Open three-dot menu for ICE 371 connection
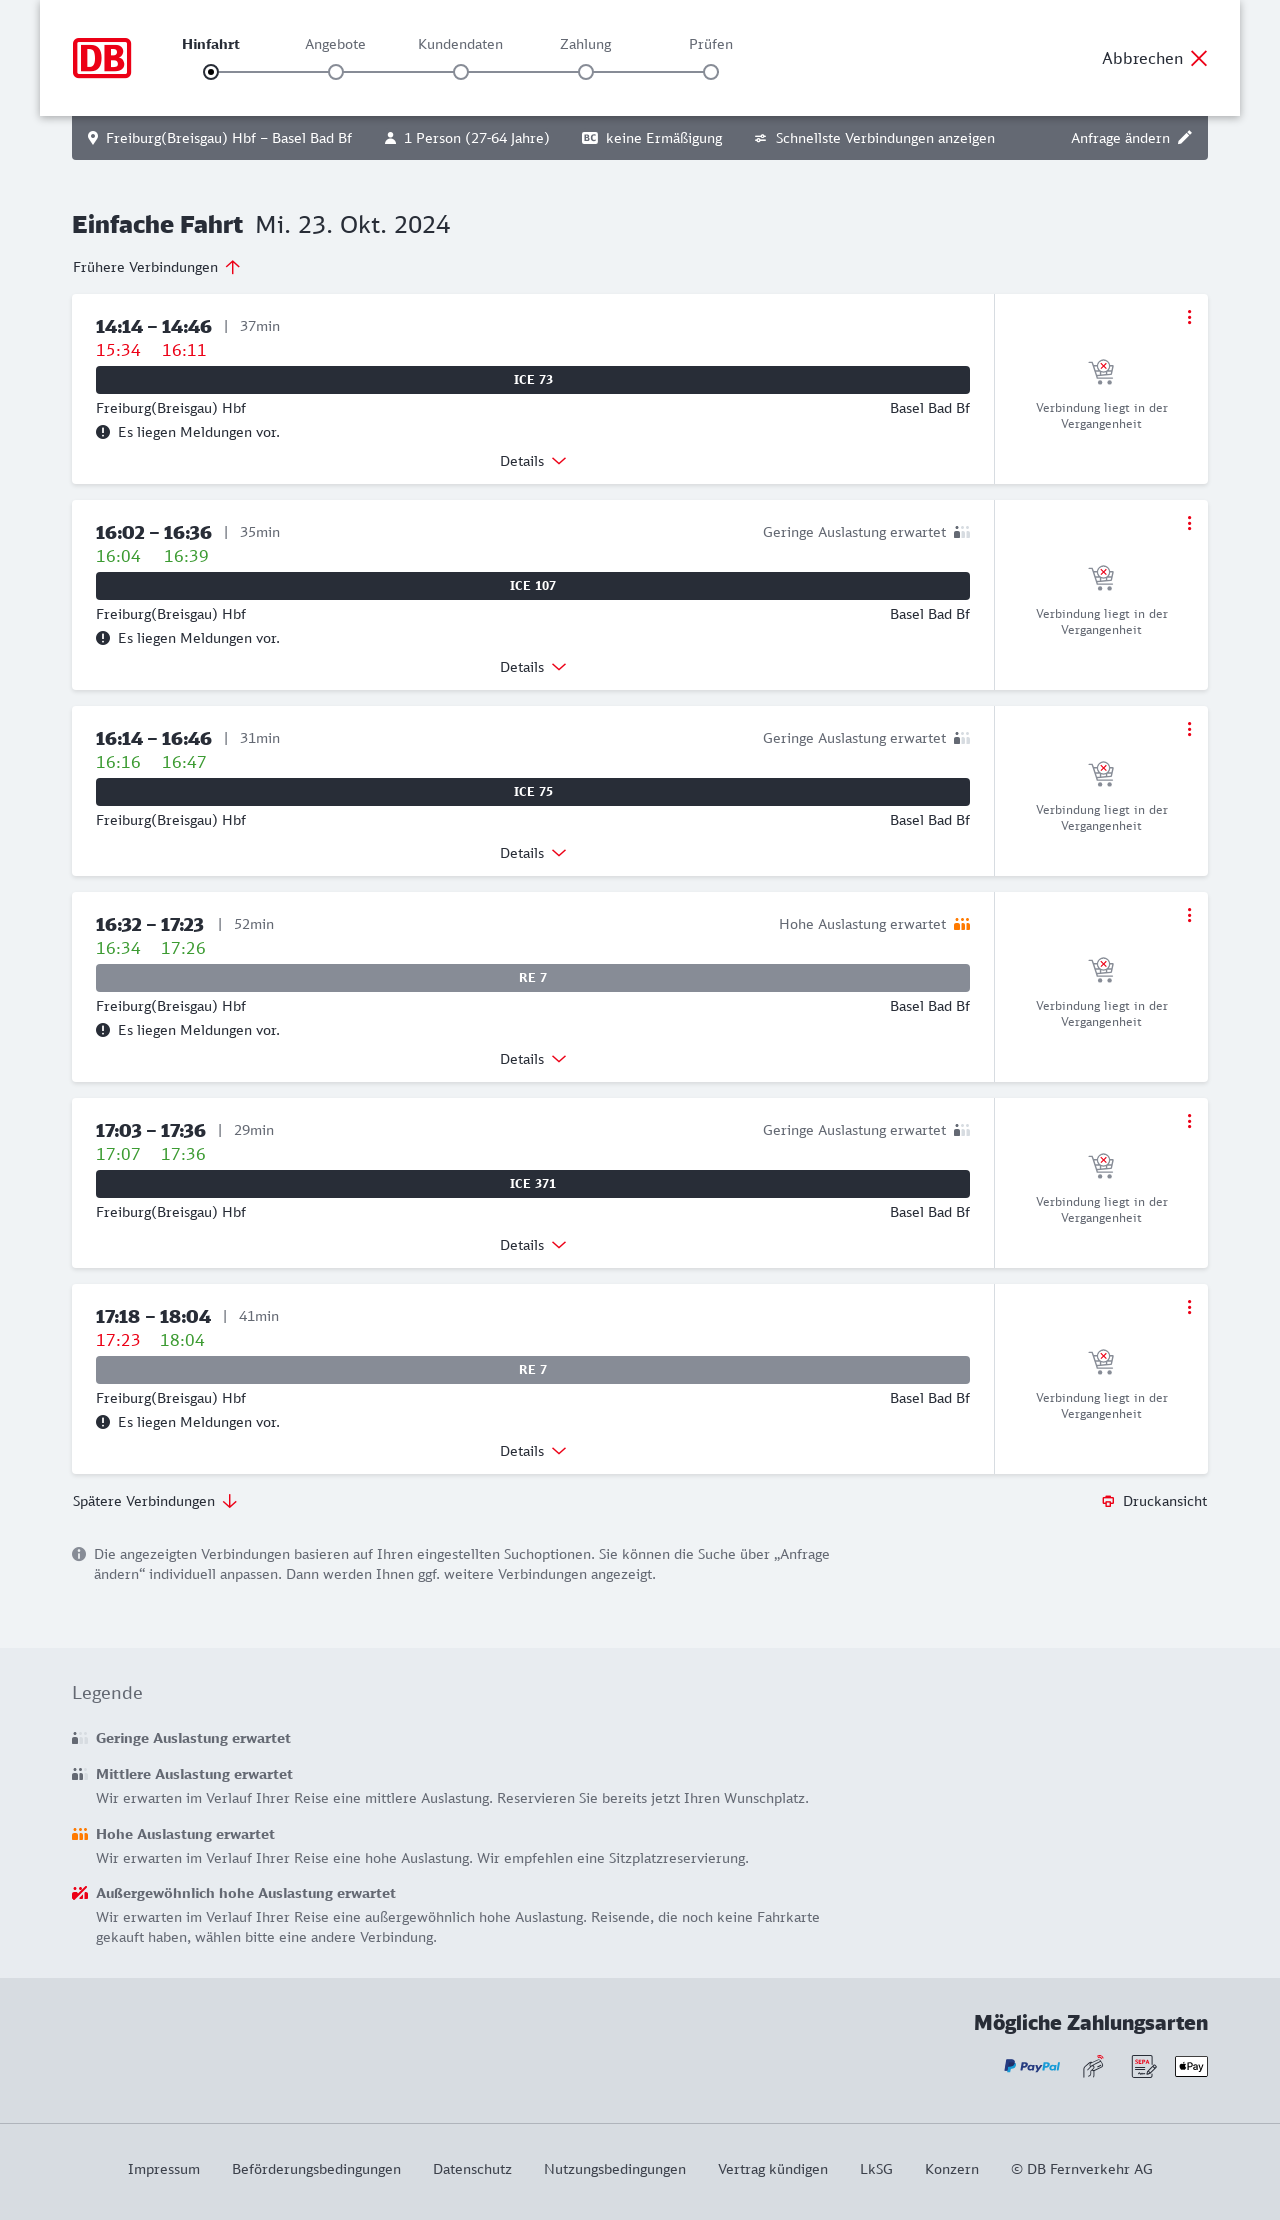The width and height of the screenshot is (1280, 2220). click(x=1189, y=1121)
